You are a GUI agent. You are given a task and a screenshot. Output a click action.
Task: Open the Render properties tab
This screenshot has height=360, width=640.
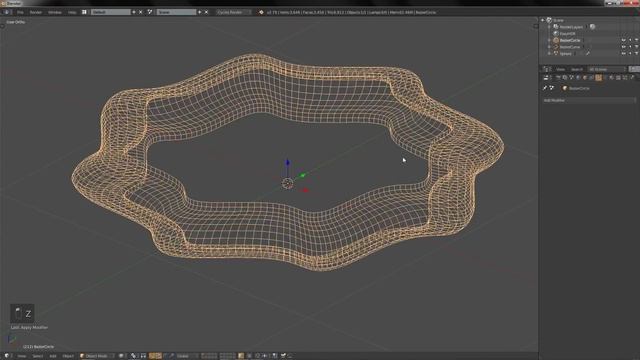pyautogui.click(x=558, y=78)
